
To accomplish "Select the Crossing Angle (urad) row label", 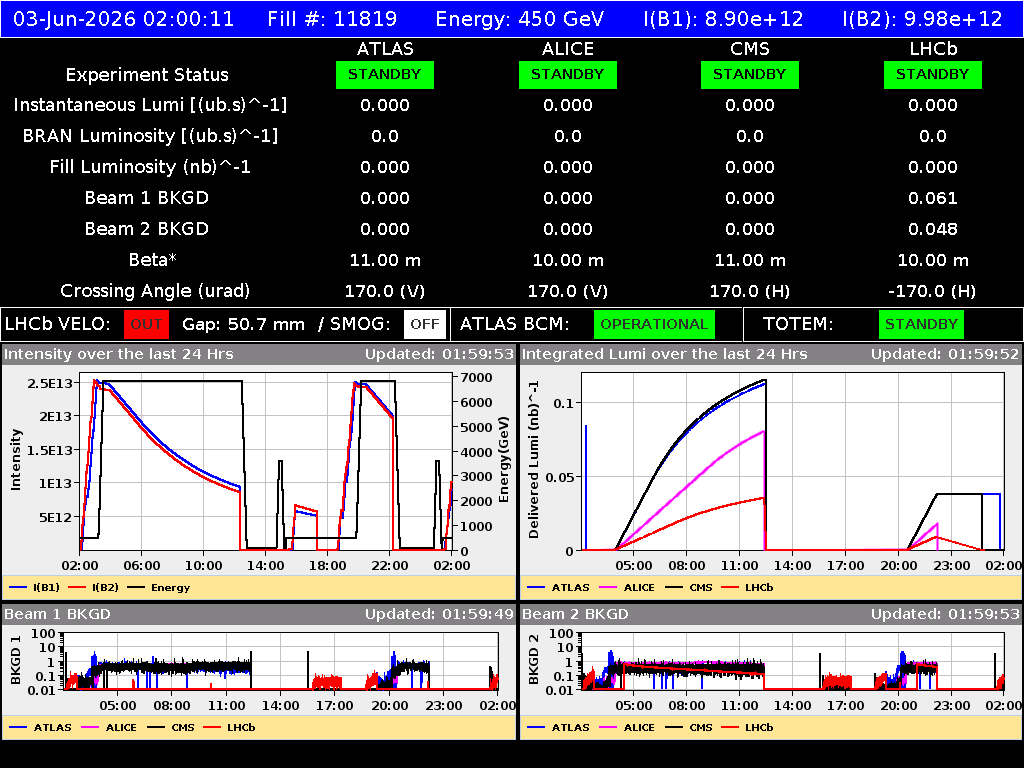I will (155, 291).
